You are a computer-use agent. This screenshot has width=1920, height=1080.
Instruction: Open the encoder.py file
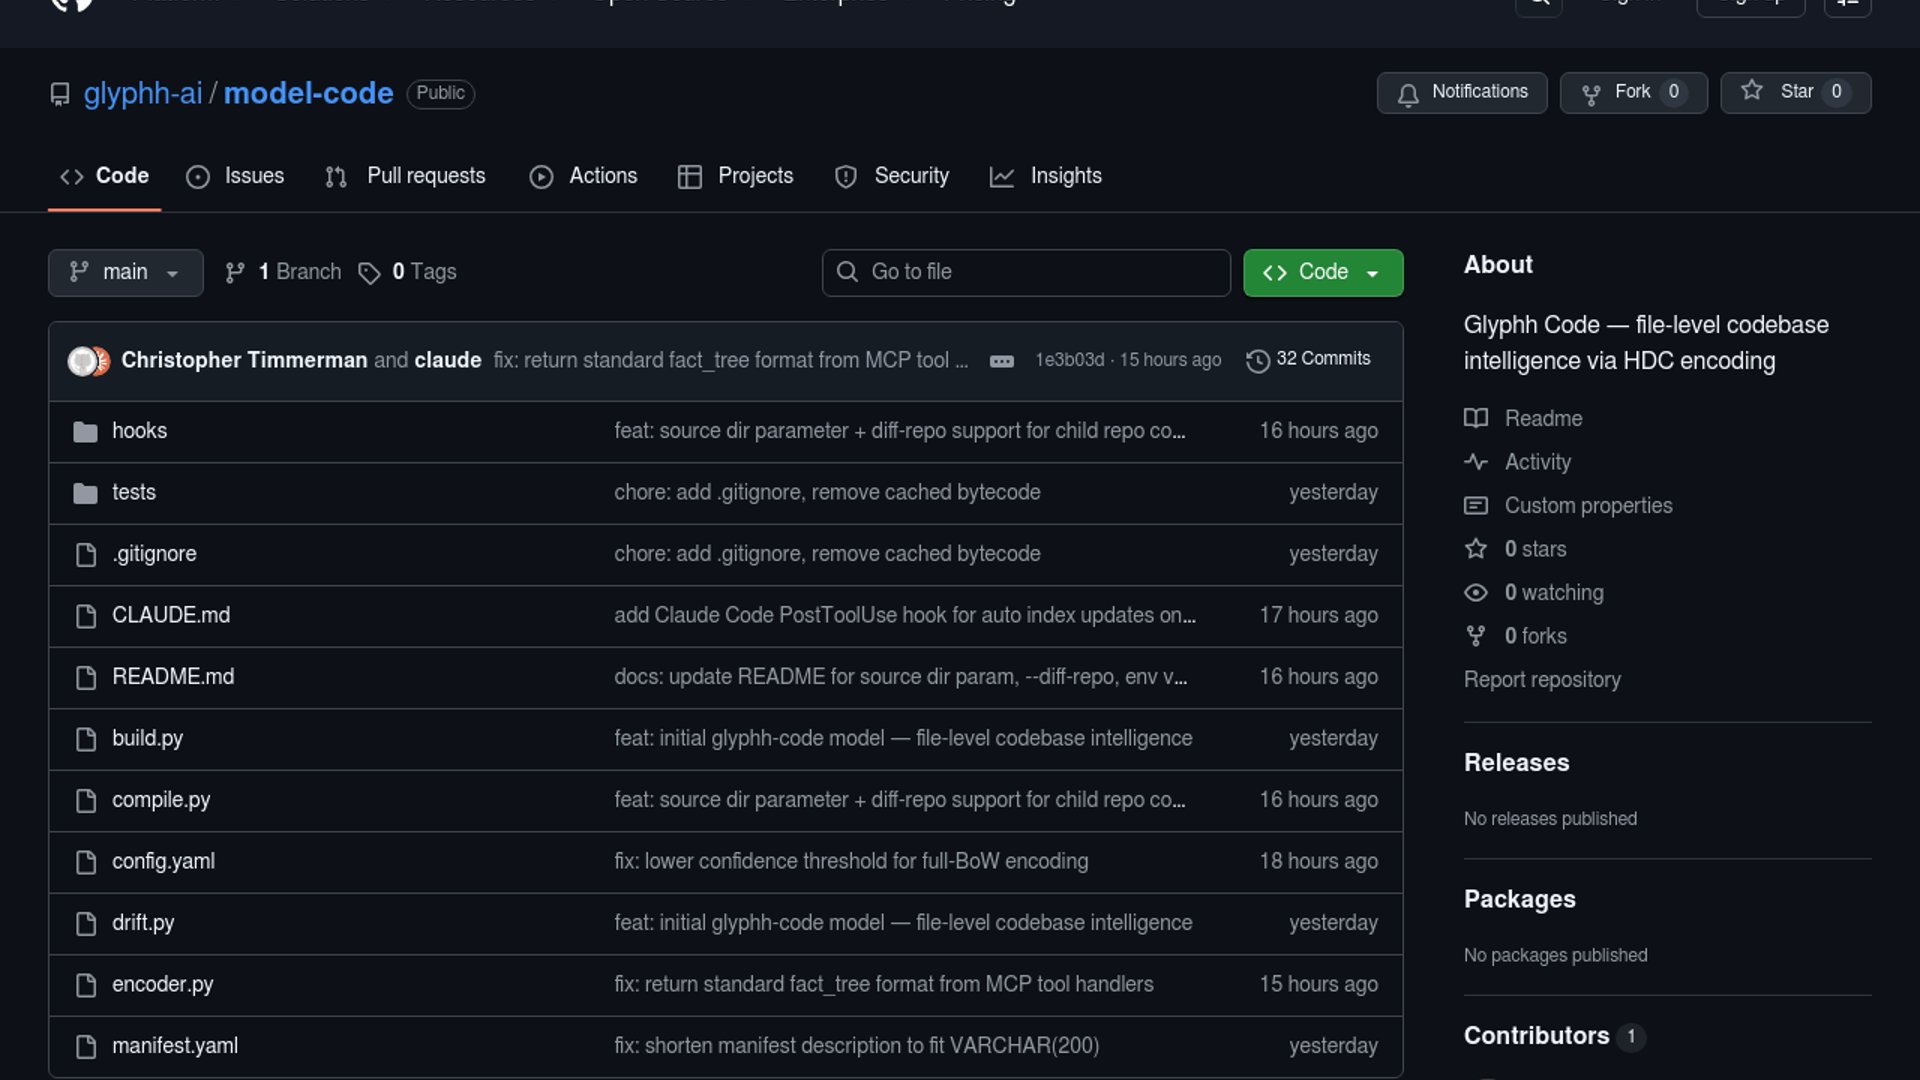162,984
